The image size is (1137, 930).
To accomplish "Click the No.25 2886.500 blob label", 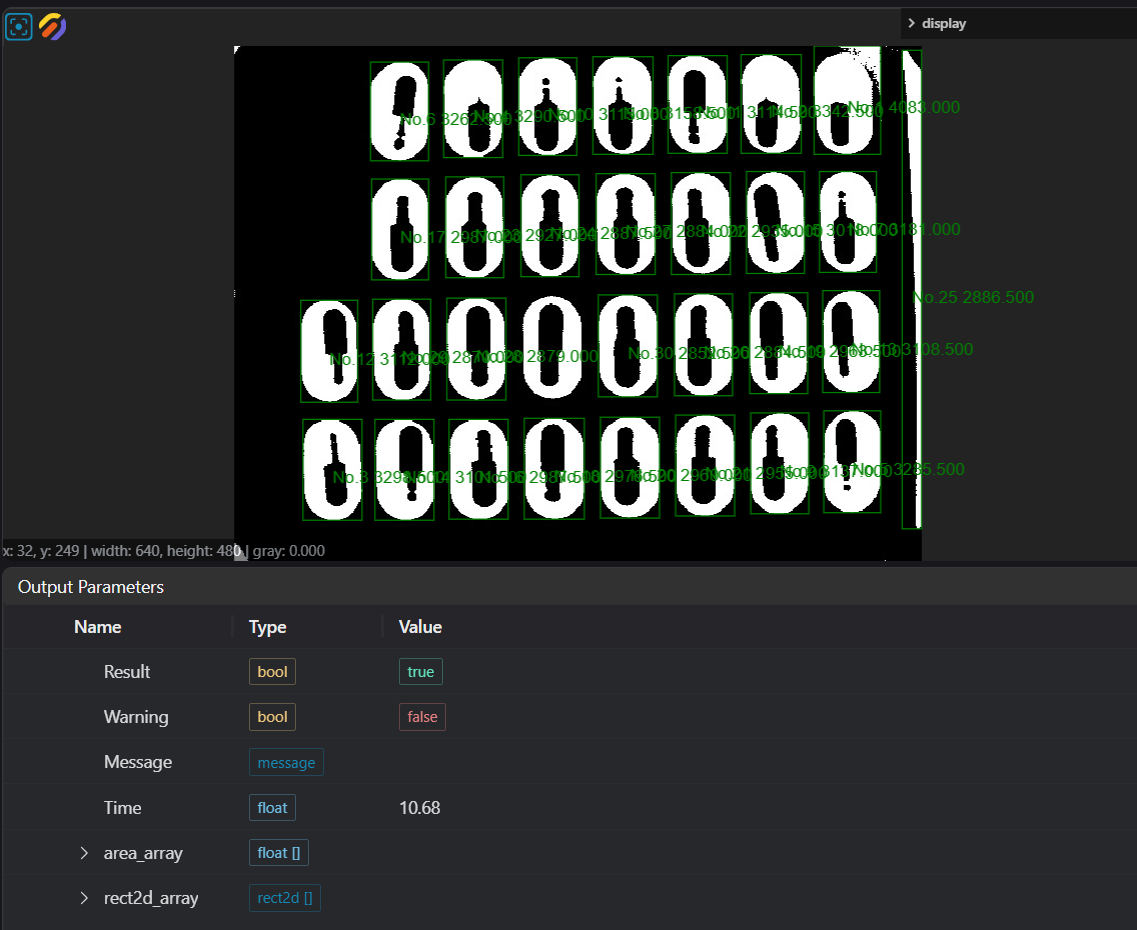I will [973, 298].
